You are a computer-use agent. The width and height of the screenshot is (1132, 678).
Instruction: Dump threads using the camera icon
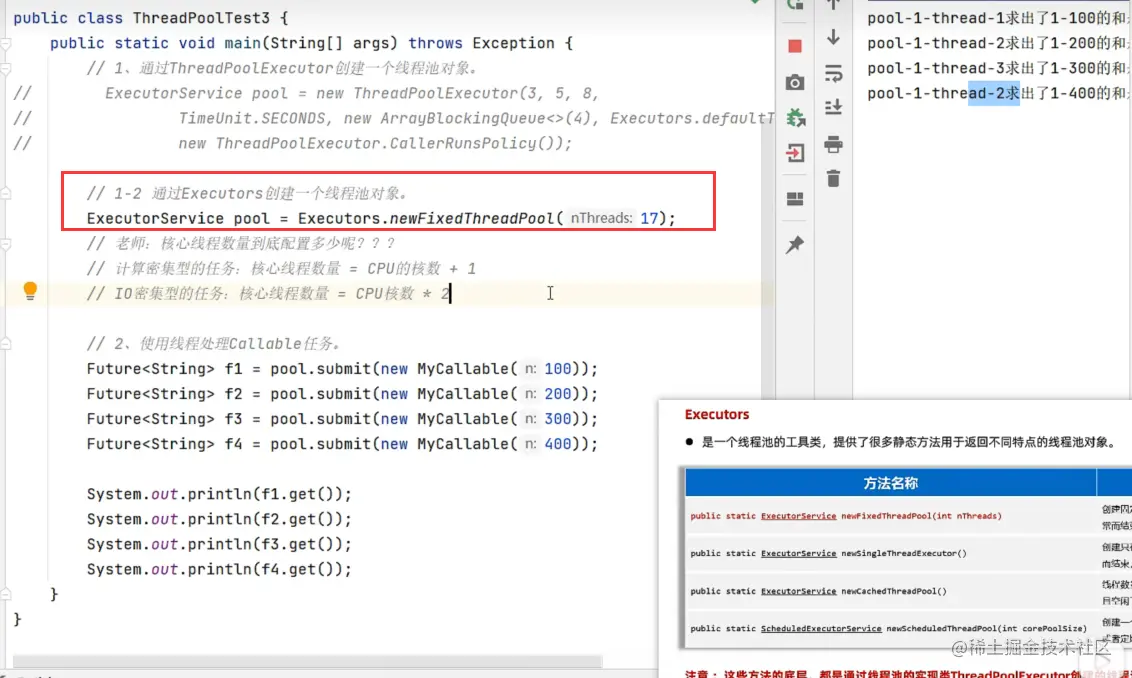(x=795, y=82)
